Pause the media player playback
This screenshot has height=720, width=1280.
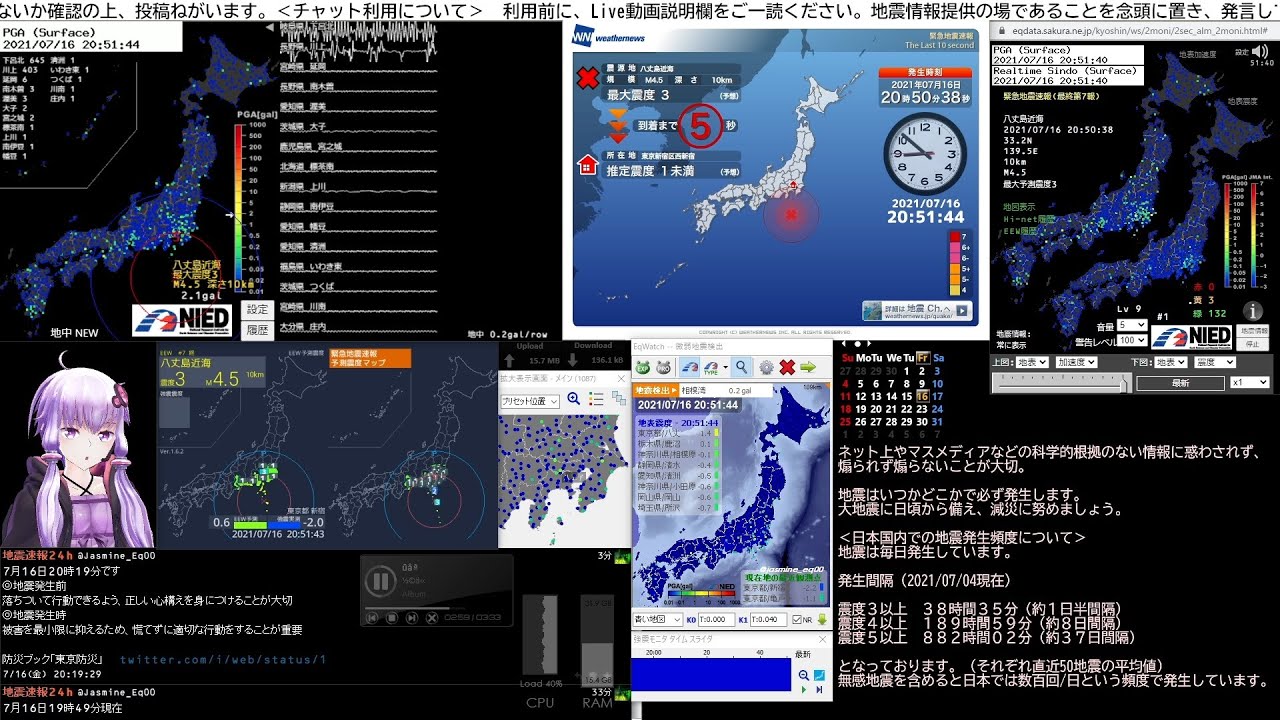pos(380,580)
